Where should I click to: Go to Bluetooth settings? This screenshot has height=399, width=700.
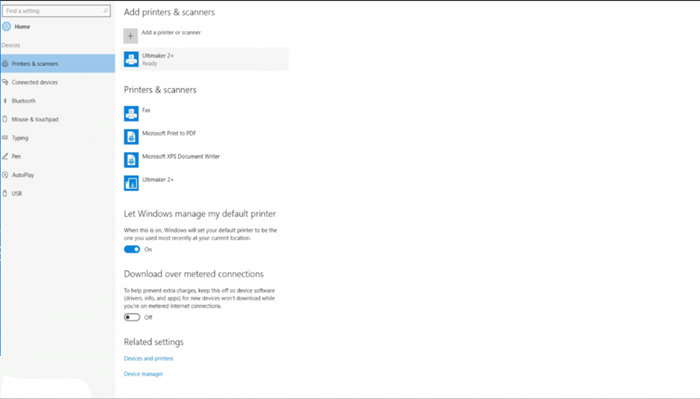(58, 101)
